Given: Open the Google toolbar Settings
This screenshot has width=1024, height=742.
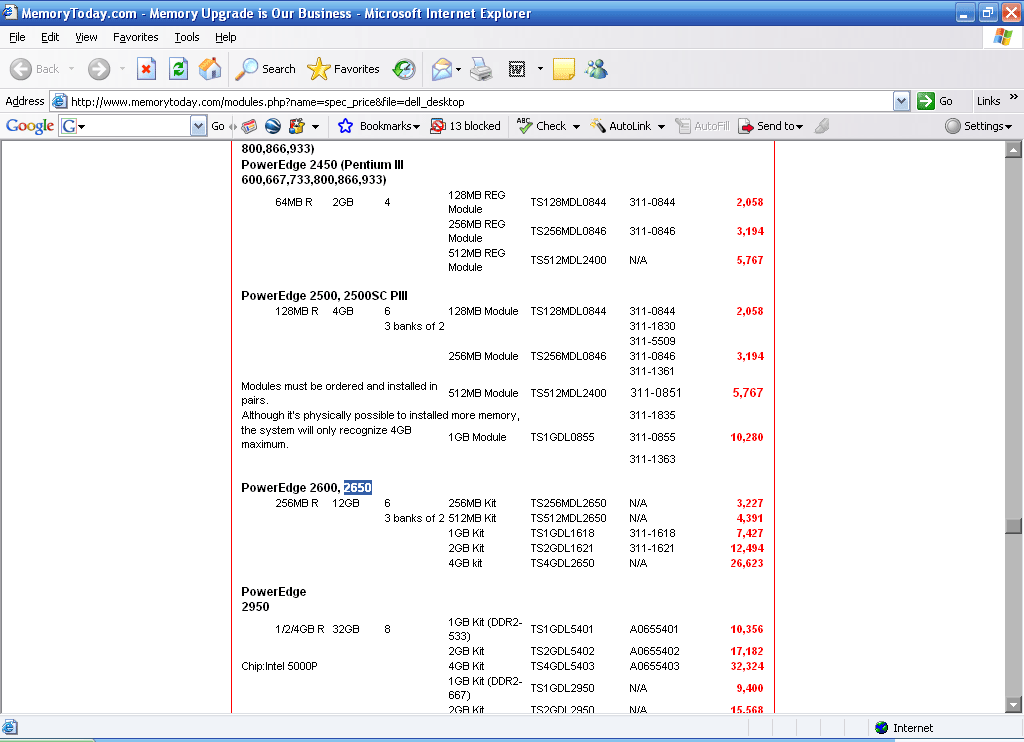Looking at the screenshot, I should [978, 126].
